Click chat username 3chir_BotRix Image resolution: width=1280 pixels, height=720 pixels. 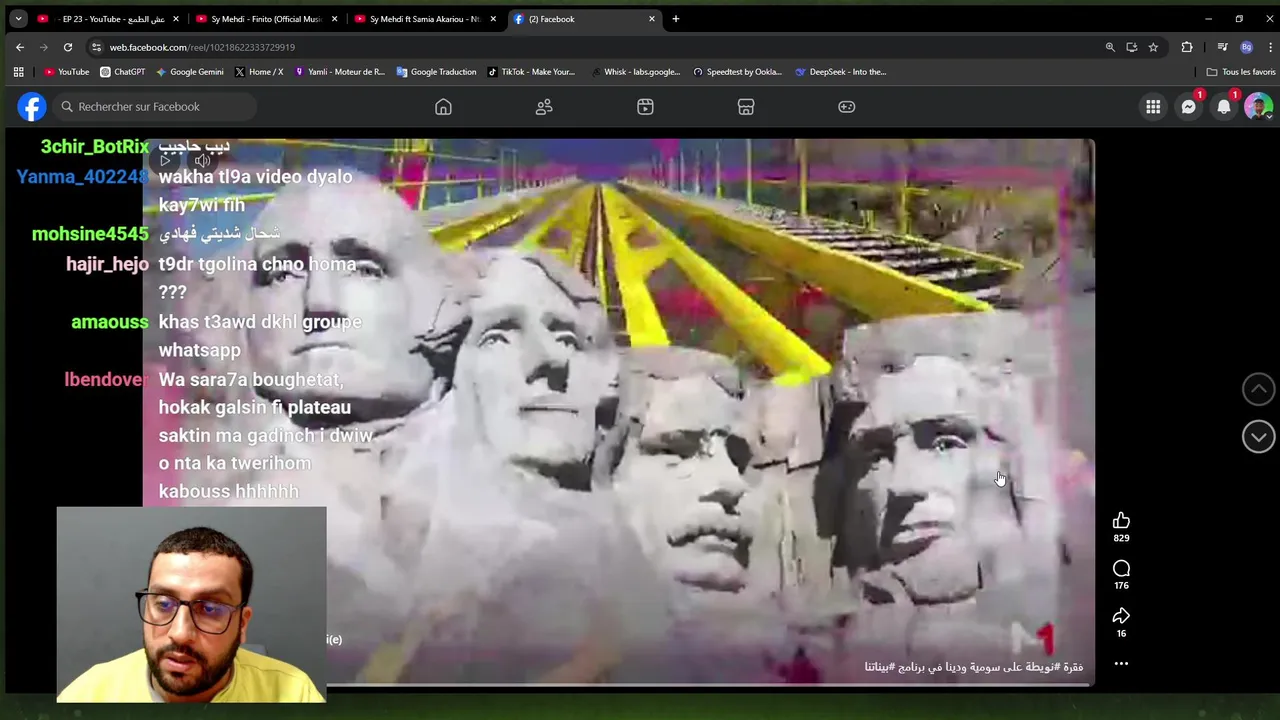(x=94, y=147)
